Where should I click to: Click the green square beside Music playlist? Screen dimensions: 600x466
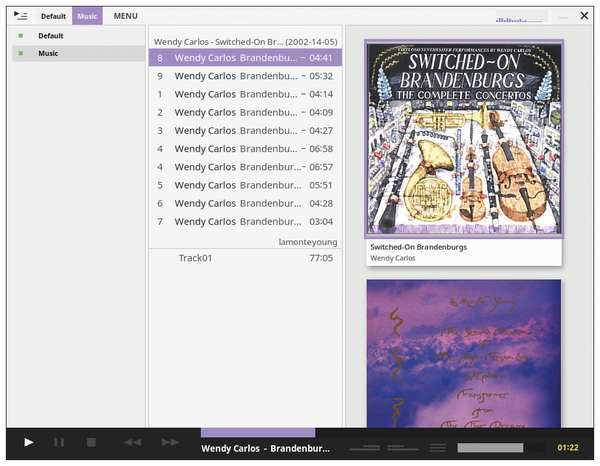point(21,53)
